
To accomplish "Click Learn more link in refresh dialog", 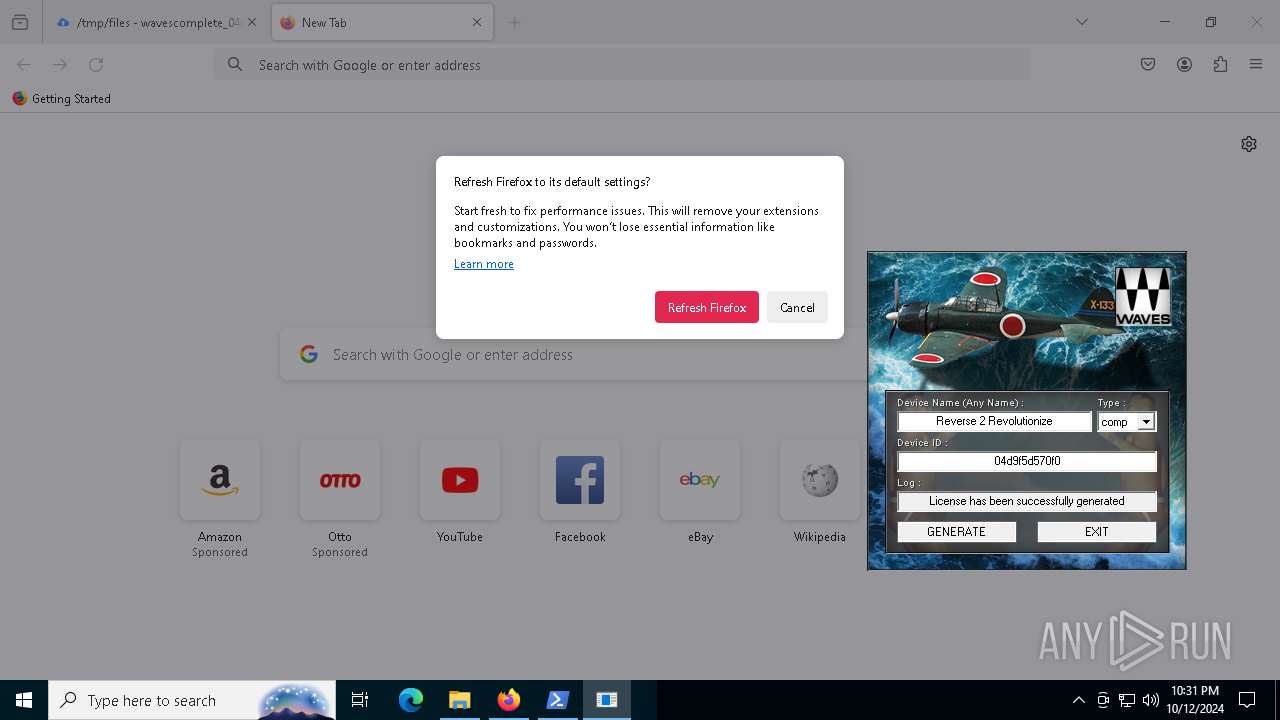I will (484, 264).
